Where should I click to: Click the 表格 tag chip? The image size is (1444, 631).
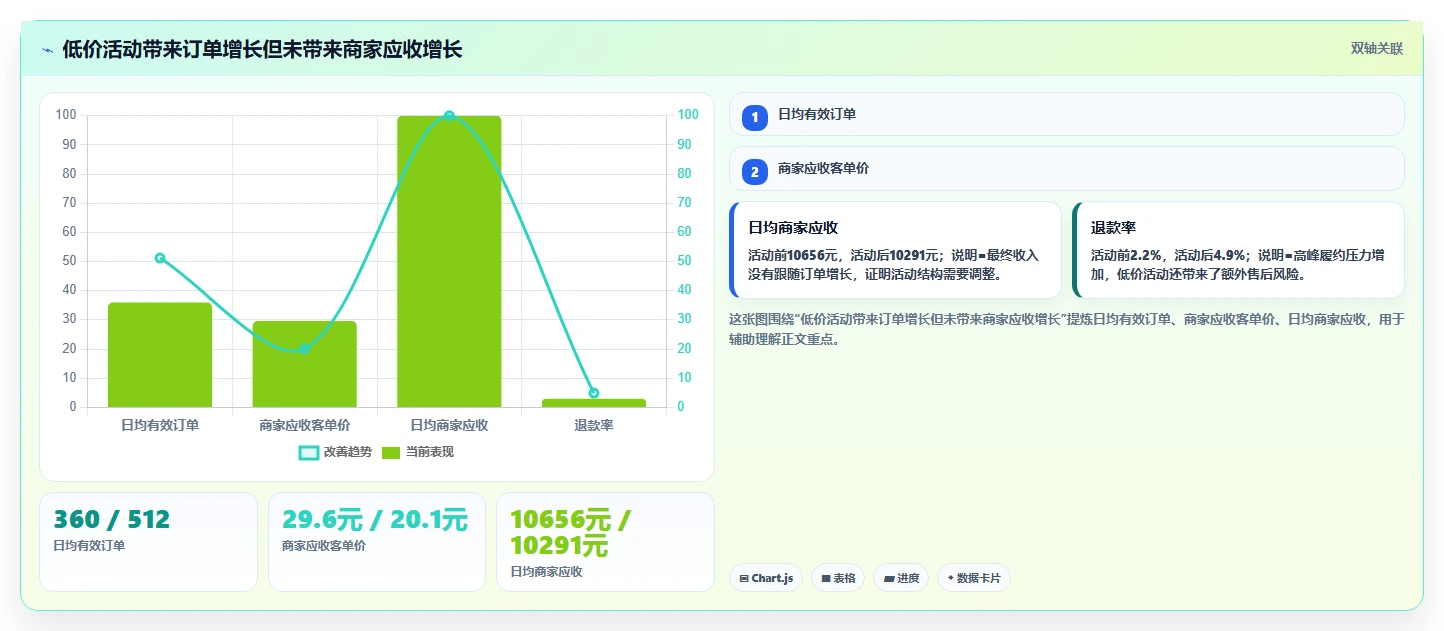pos(838,578)
